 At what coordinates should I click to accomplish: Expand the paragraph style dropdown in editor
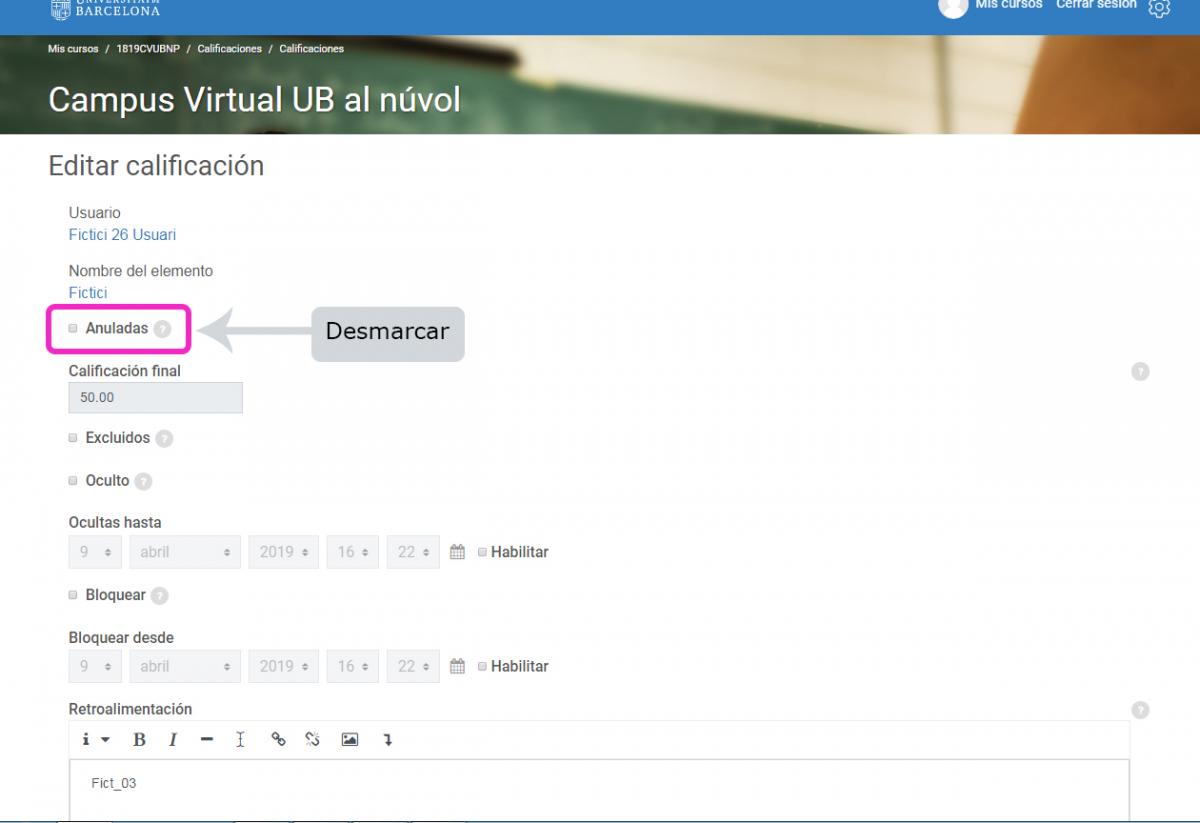tap(96, 740)
